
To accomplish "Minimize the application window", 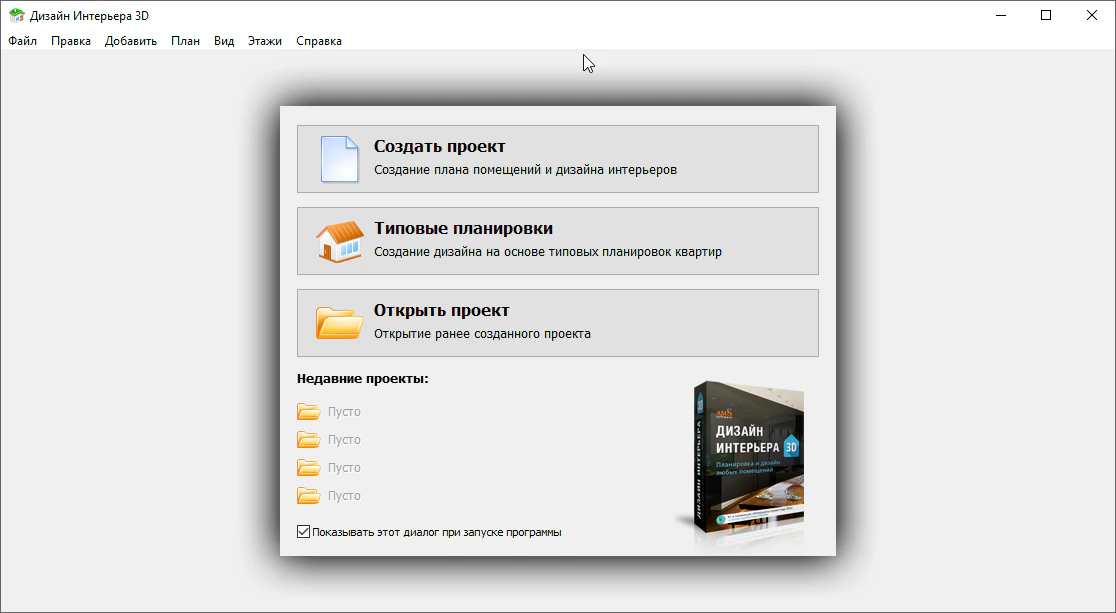I will coord(1000,15).
